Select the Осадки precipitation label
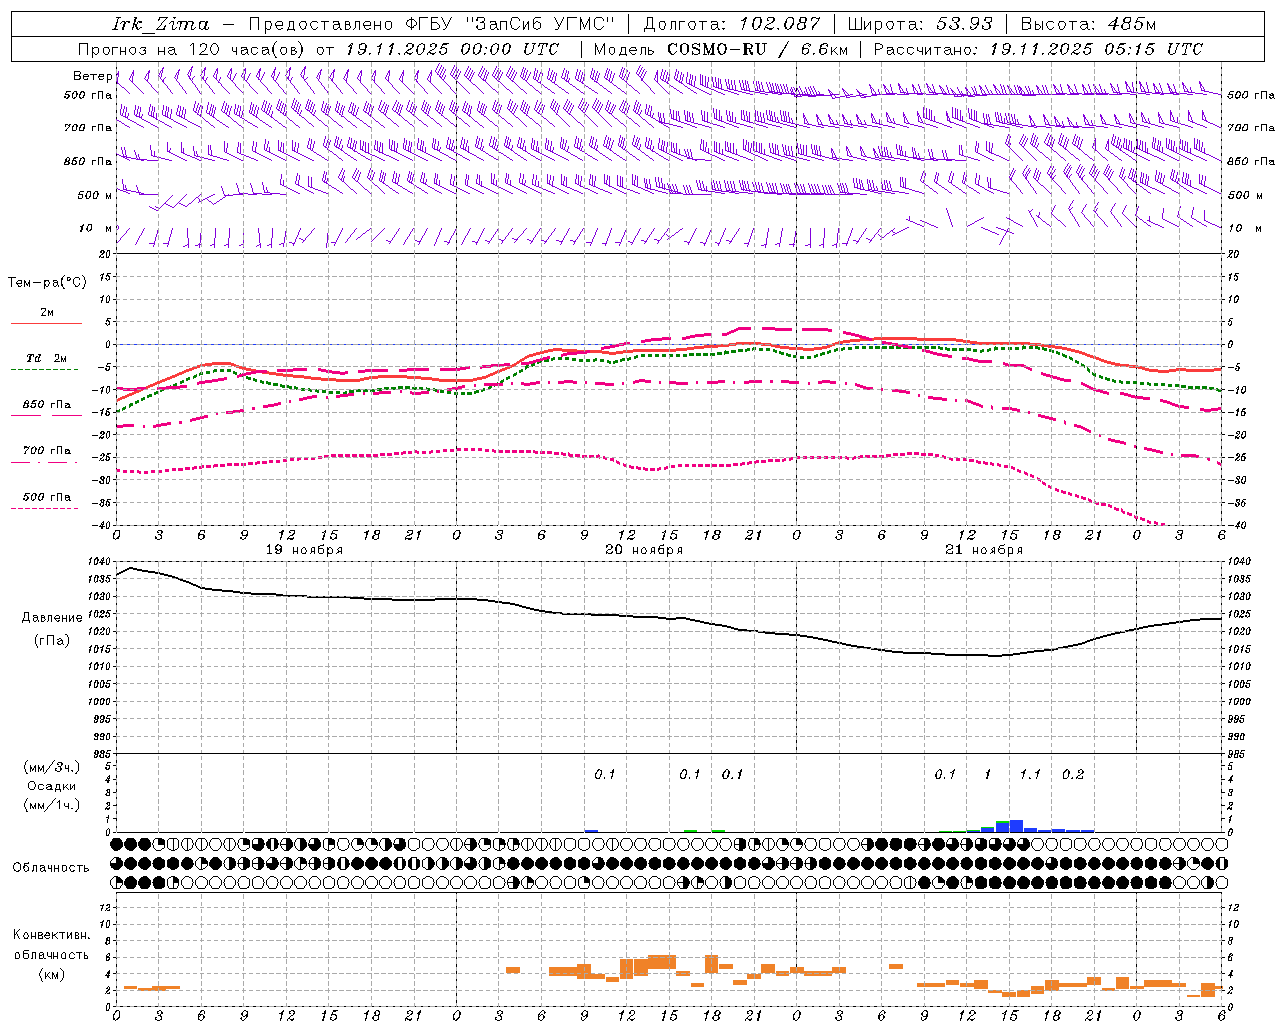Screen dimensions: 1280x1024 [52, 787]
